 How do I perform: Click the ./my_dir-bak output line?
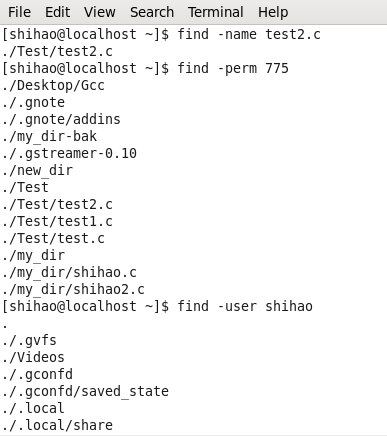click(x=49, y=136)
